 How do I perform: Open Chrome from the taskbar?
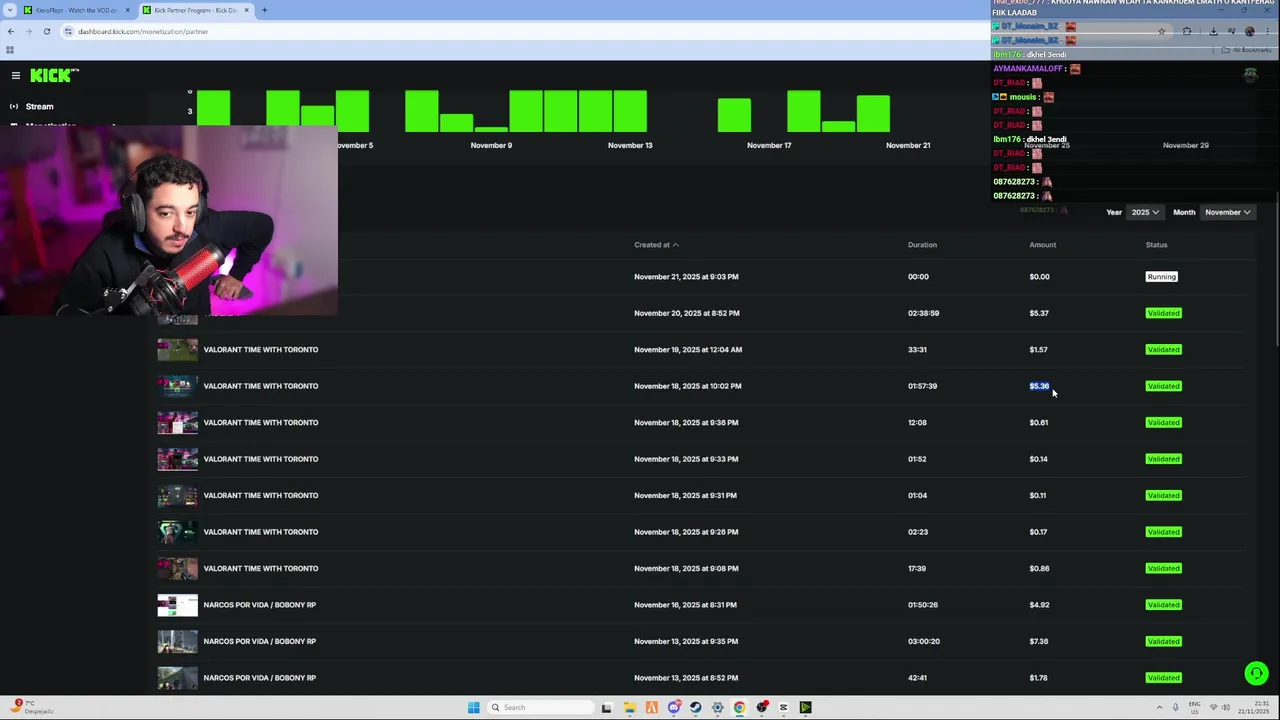click(x=739, y=707)
